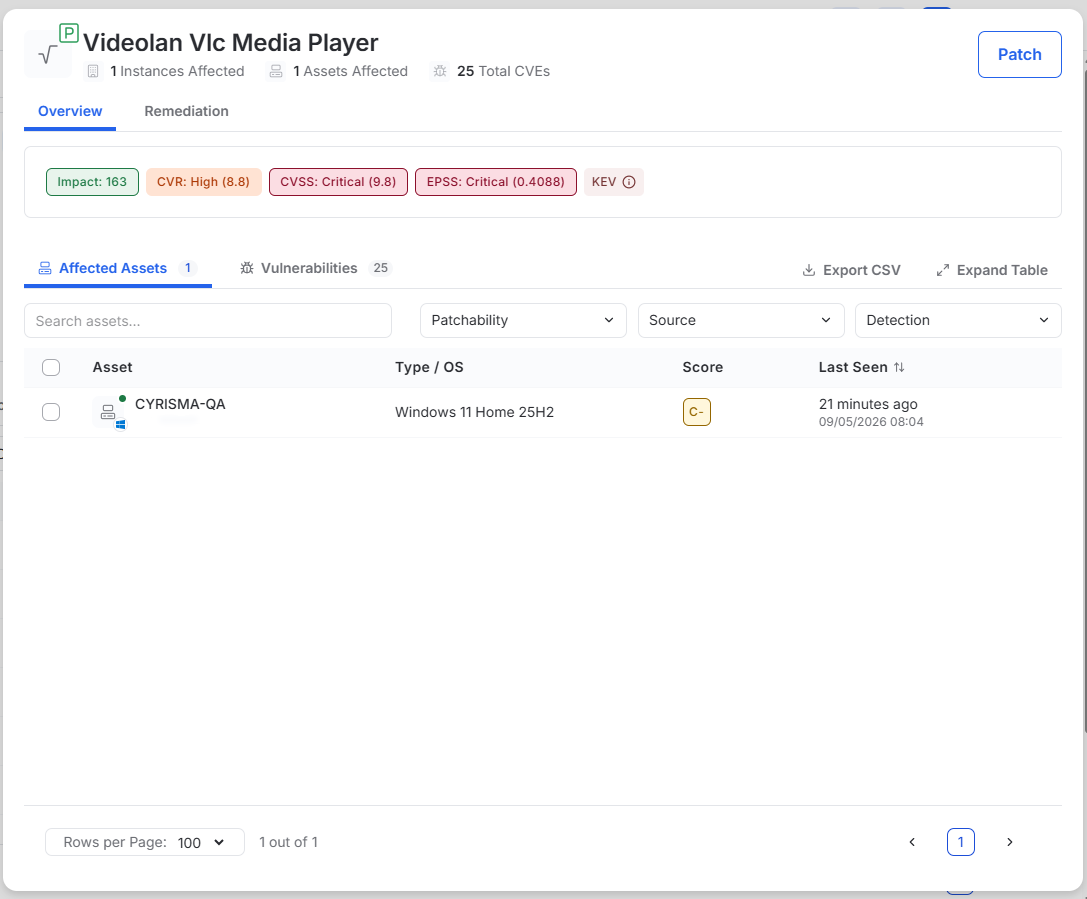This screenshot has width=1087, height=899.
Task: Click the Impact: 163 badge
Action: pos(92,182)
